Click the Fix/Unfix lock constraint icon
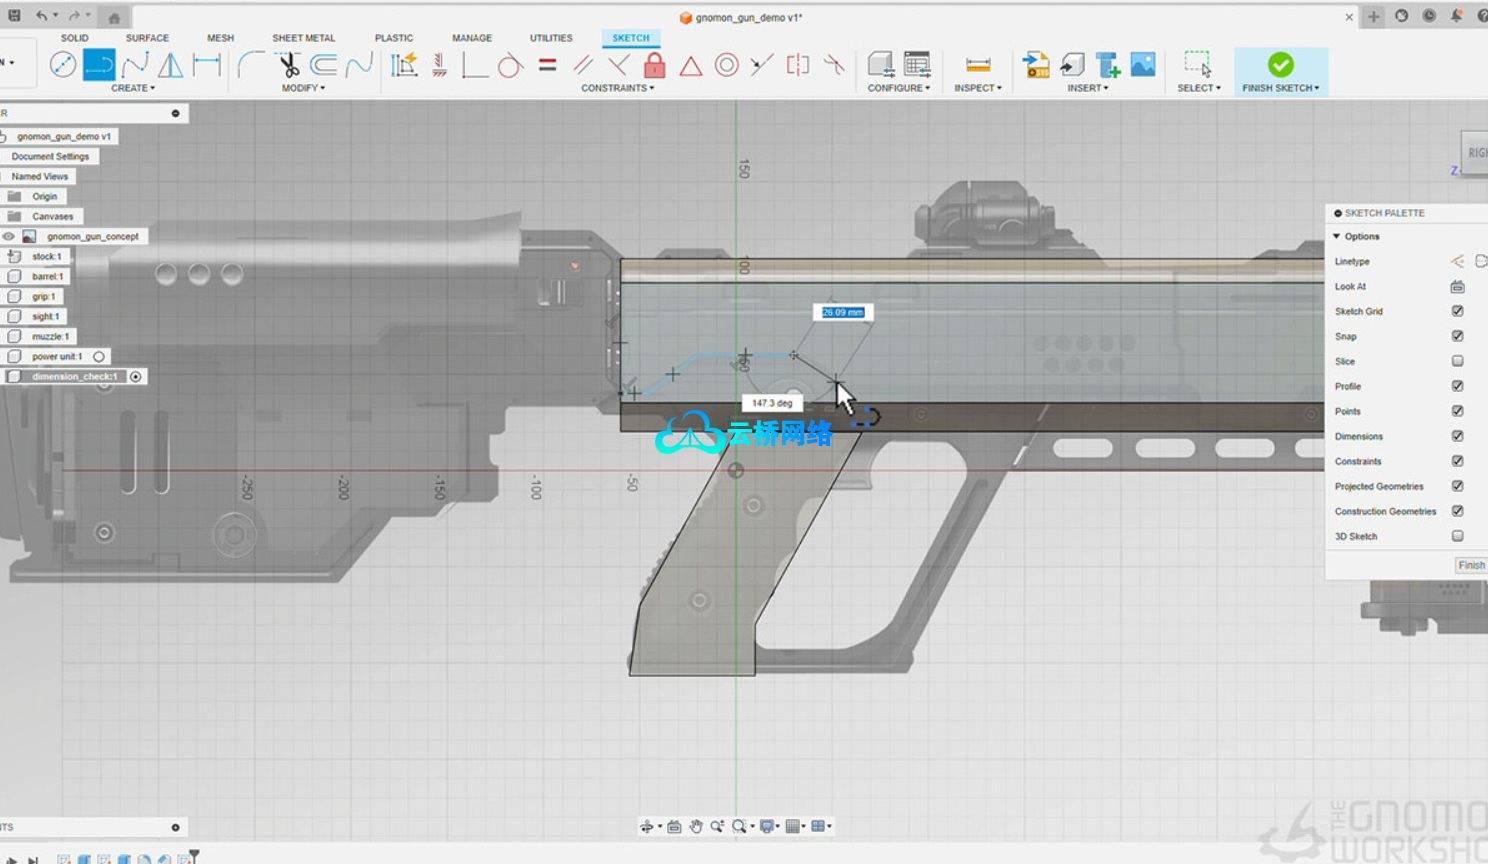 [x=654, y=66]
